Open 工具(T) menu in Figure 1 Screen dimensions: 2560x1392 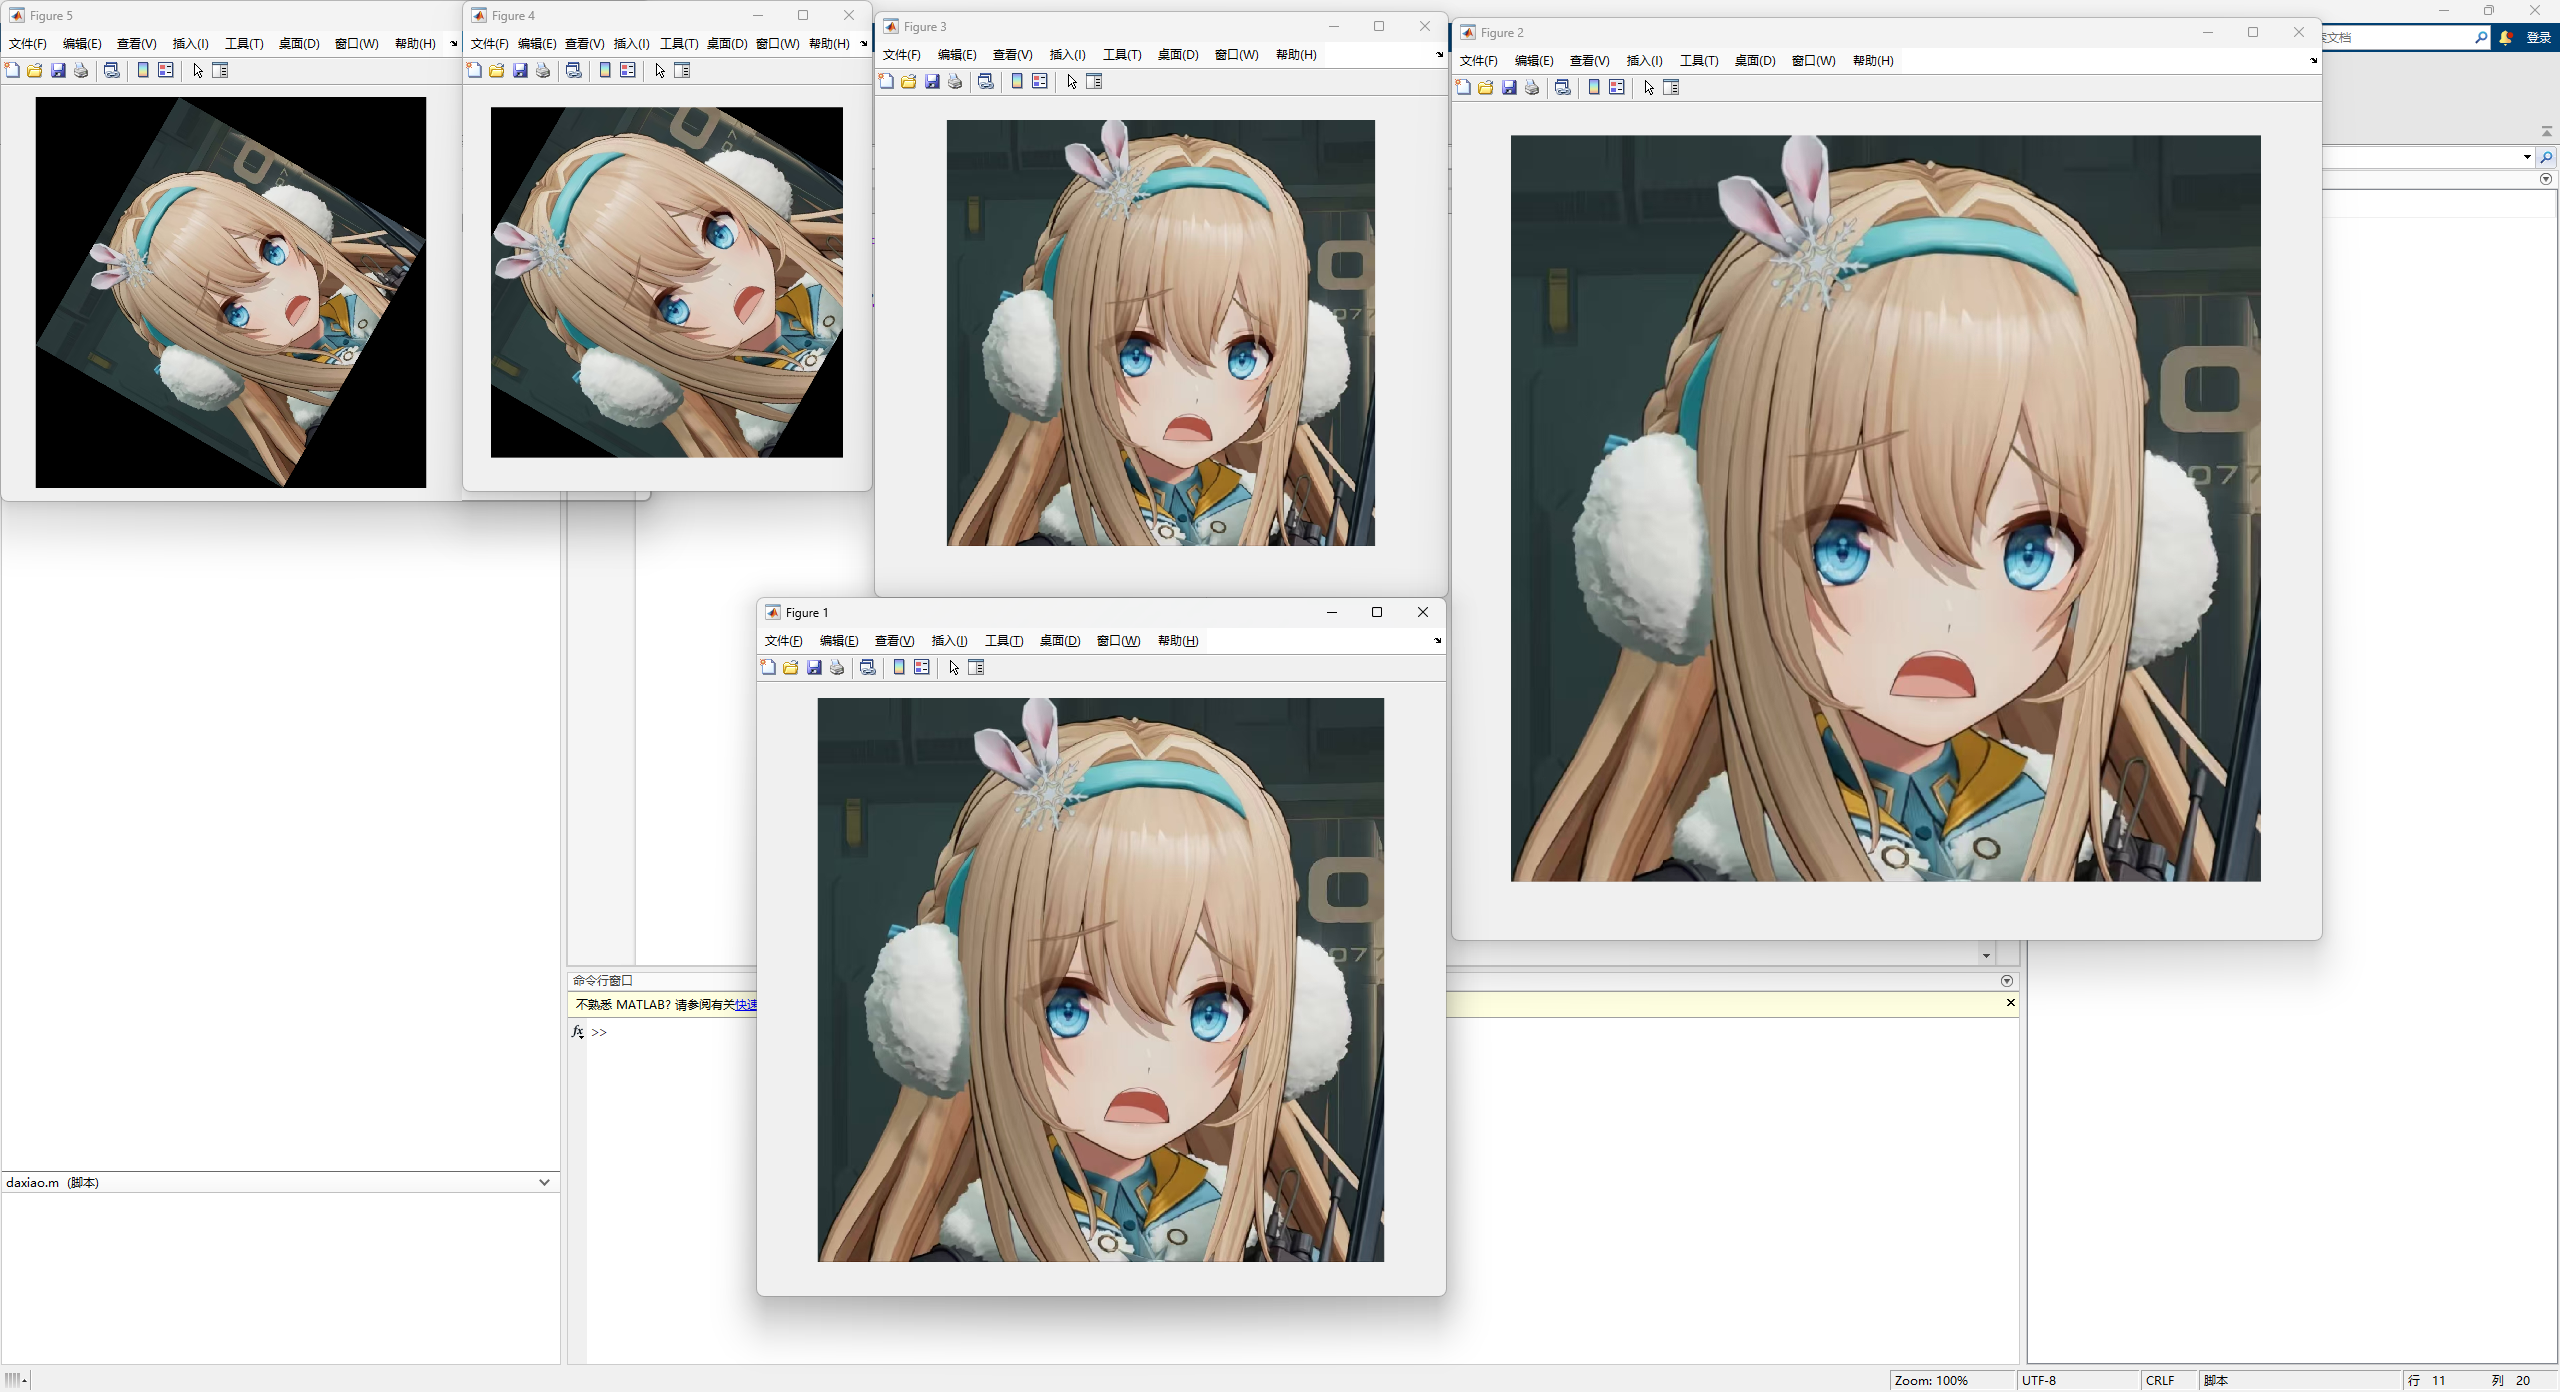[x=1003, y=641]
